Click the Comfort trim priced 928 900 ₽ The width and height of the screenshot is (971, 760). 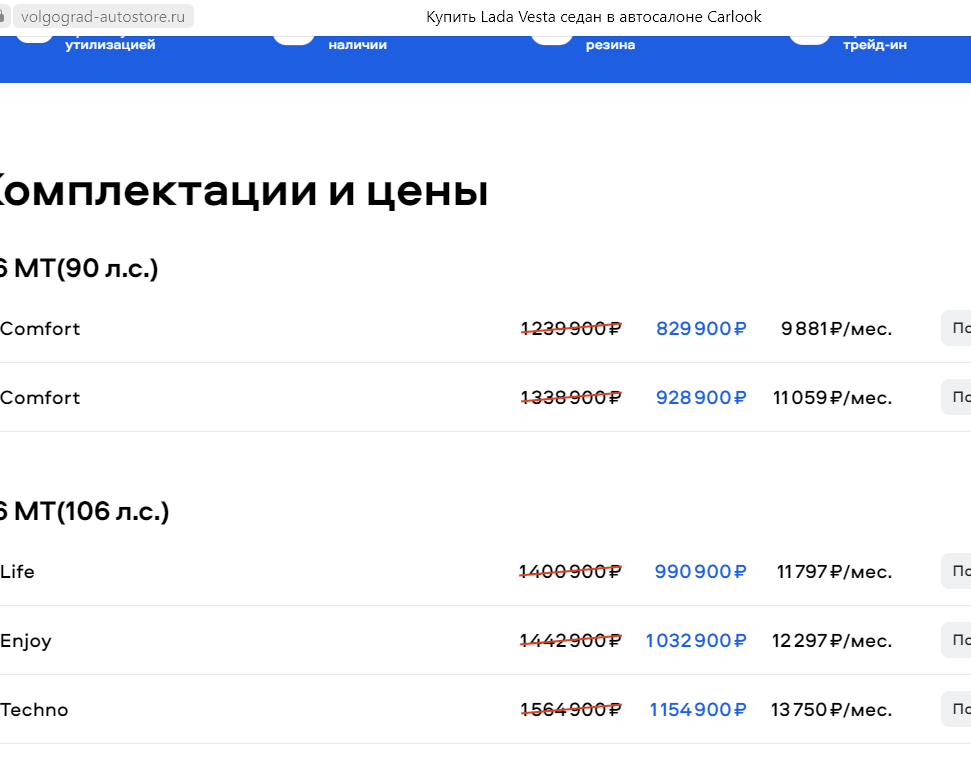[40, 397]
